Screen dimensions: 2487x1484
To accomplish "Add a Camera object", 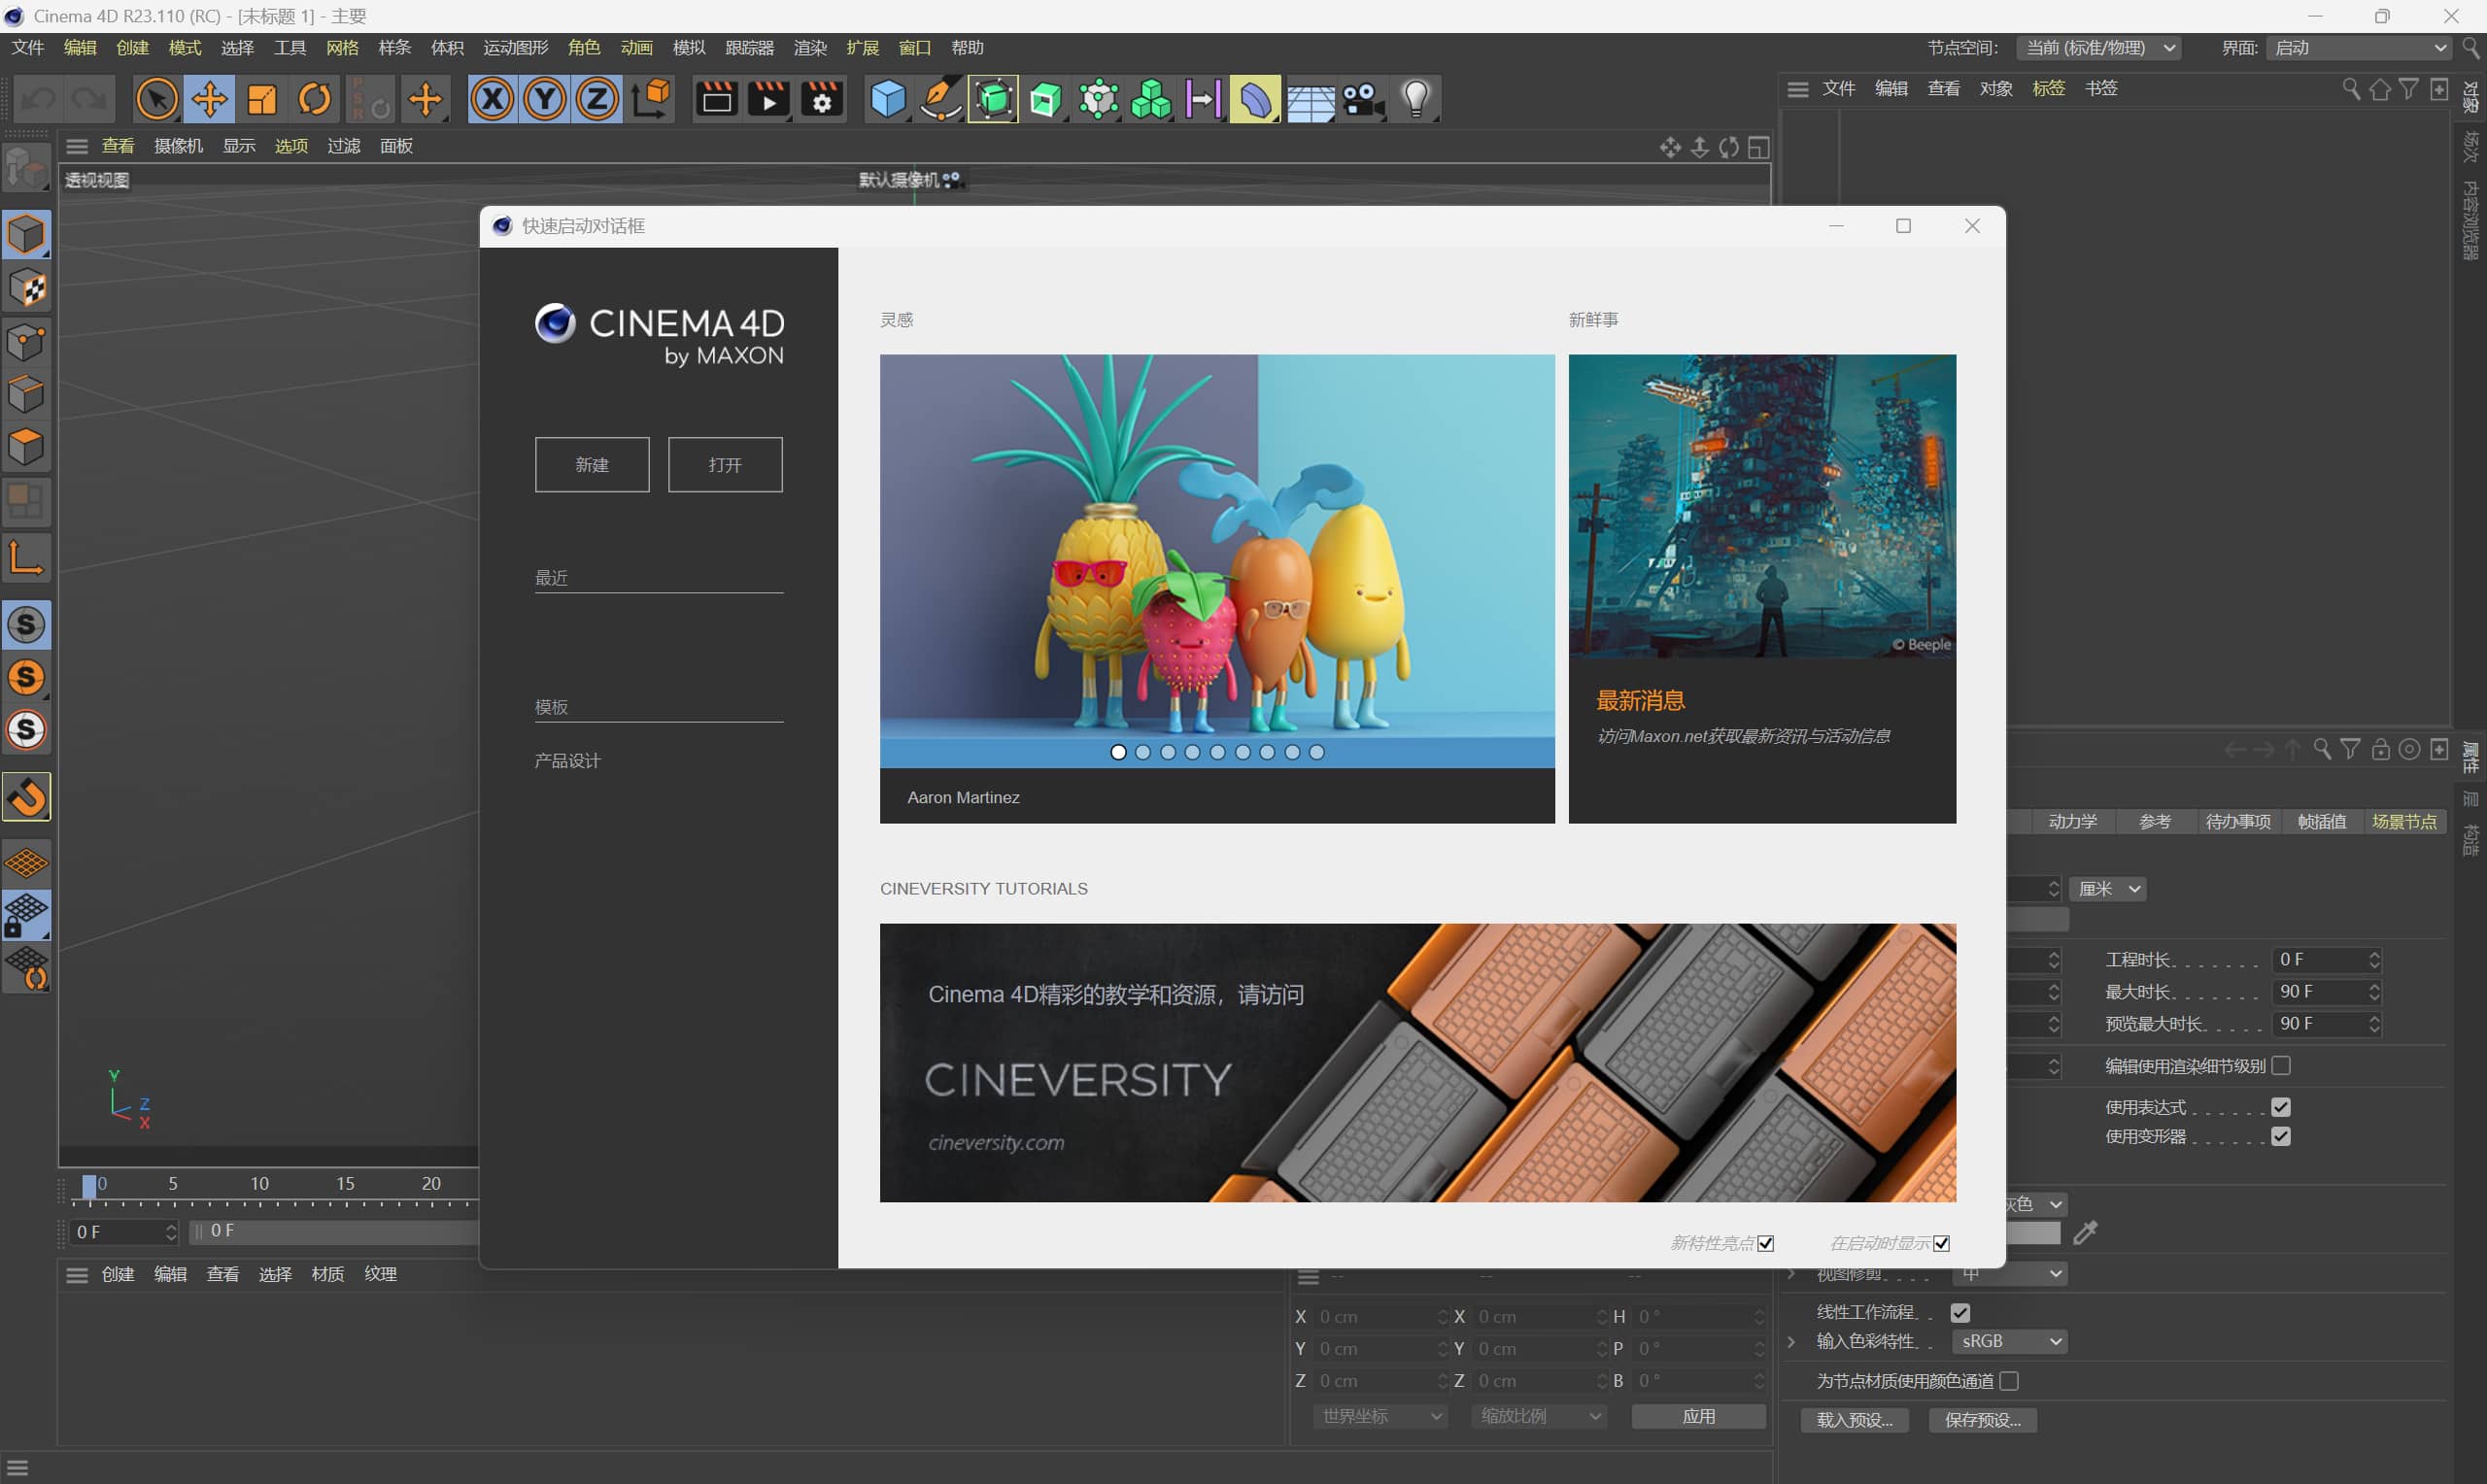I will tap(1362, 99).
